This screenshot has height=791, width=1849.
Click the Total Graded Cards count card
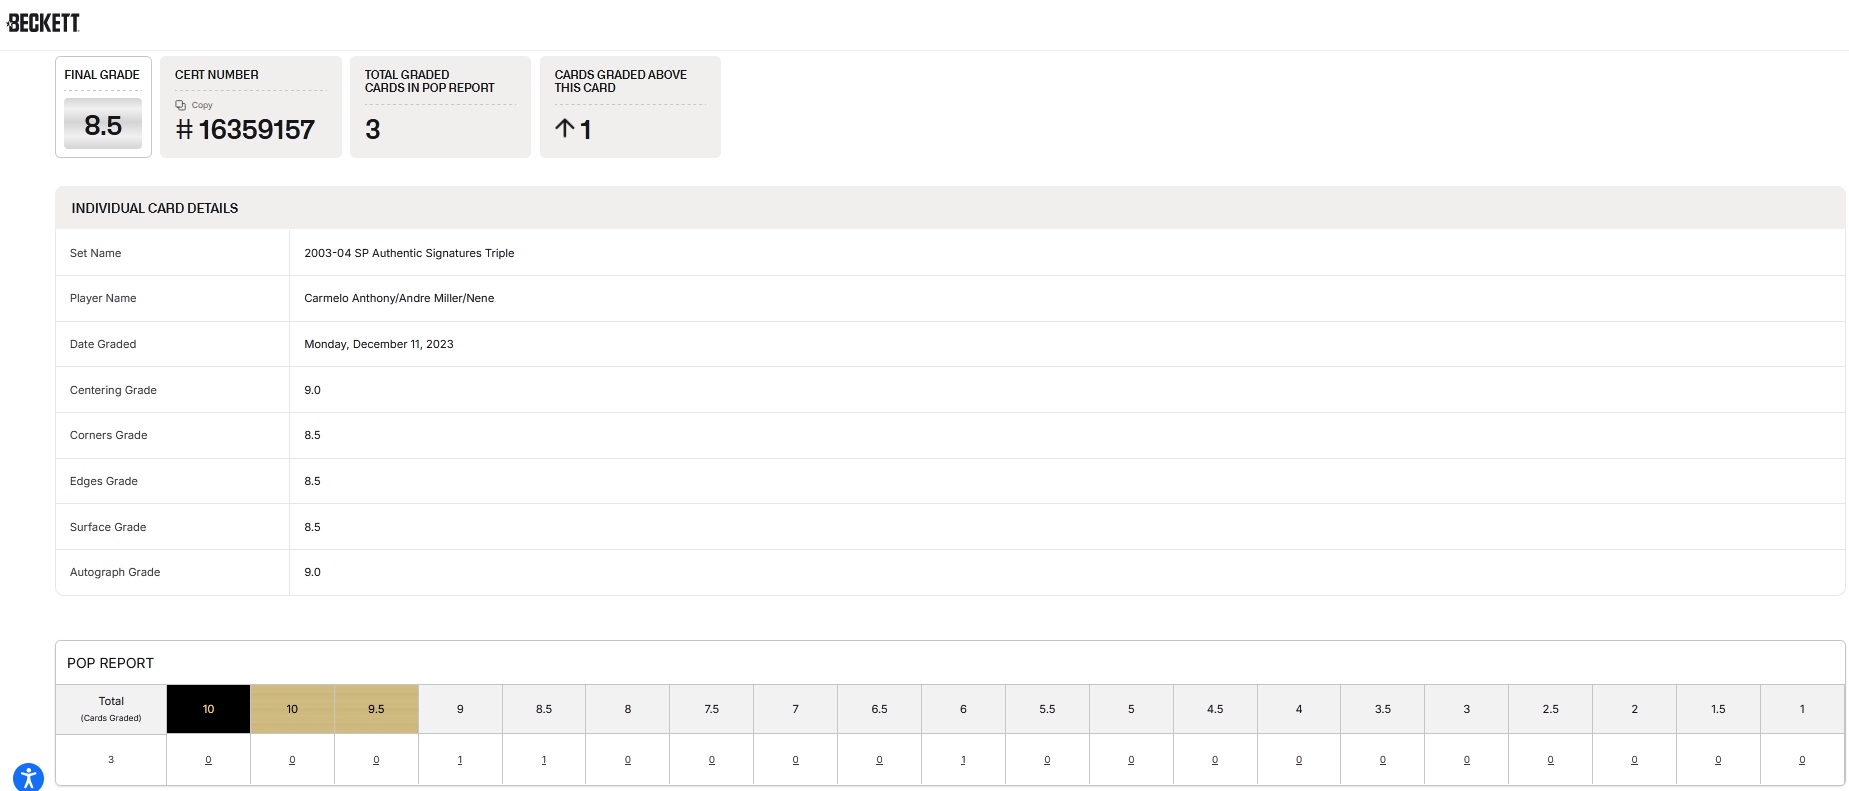point(440,107)
